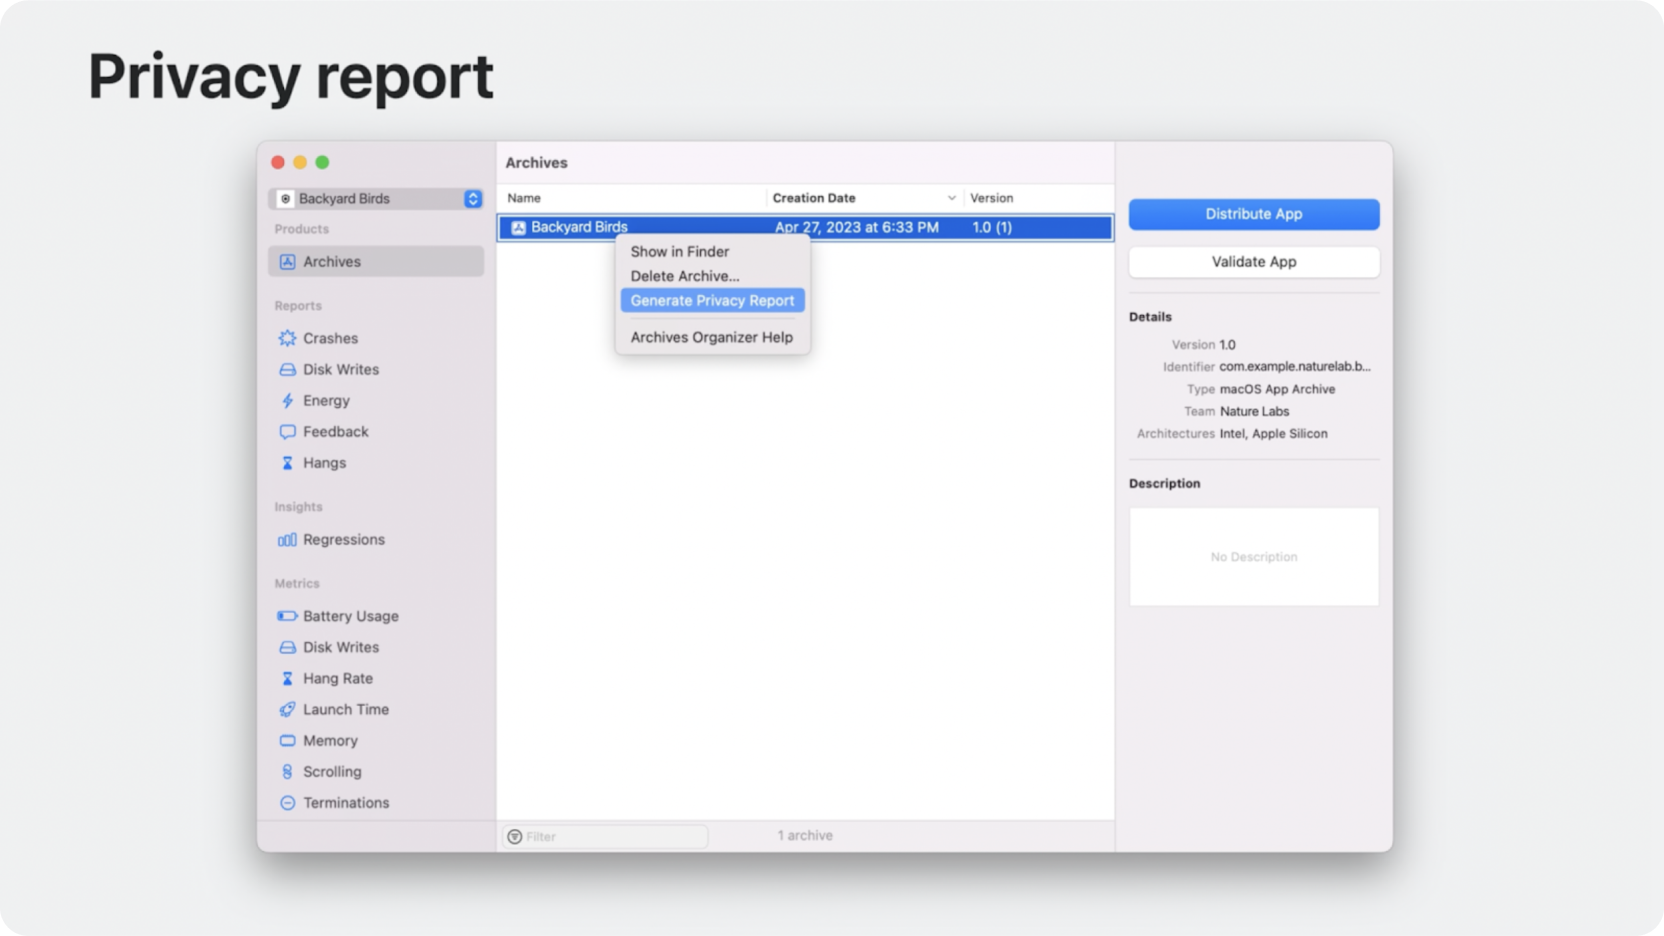
Task: Click the macOS App Archive type value
Action: click(1277, 389)
